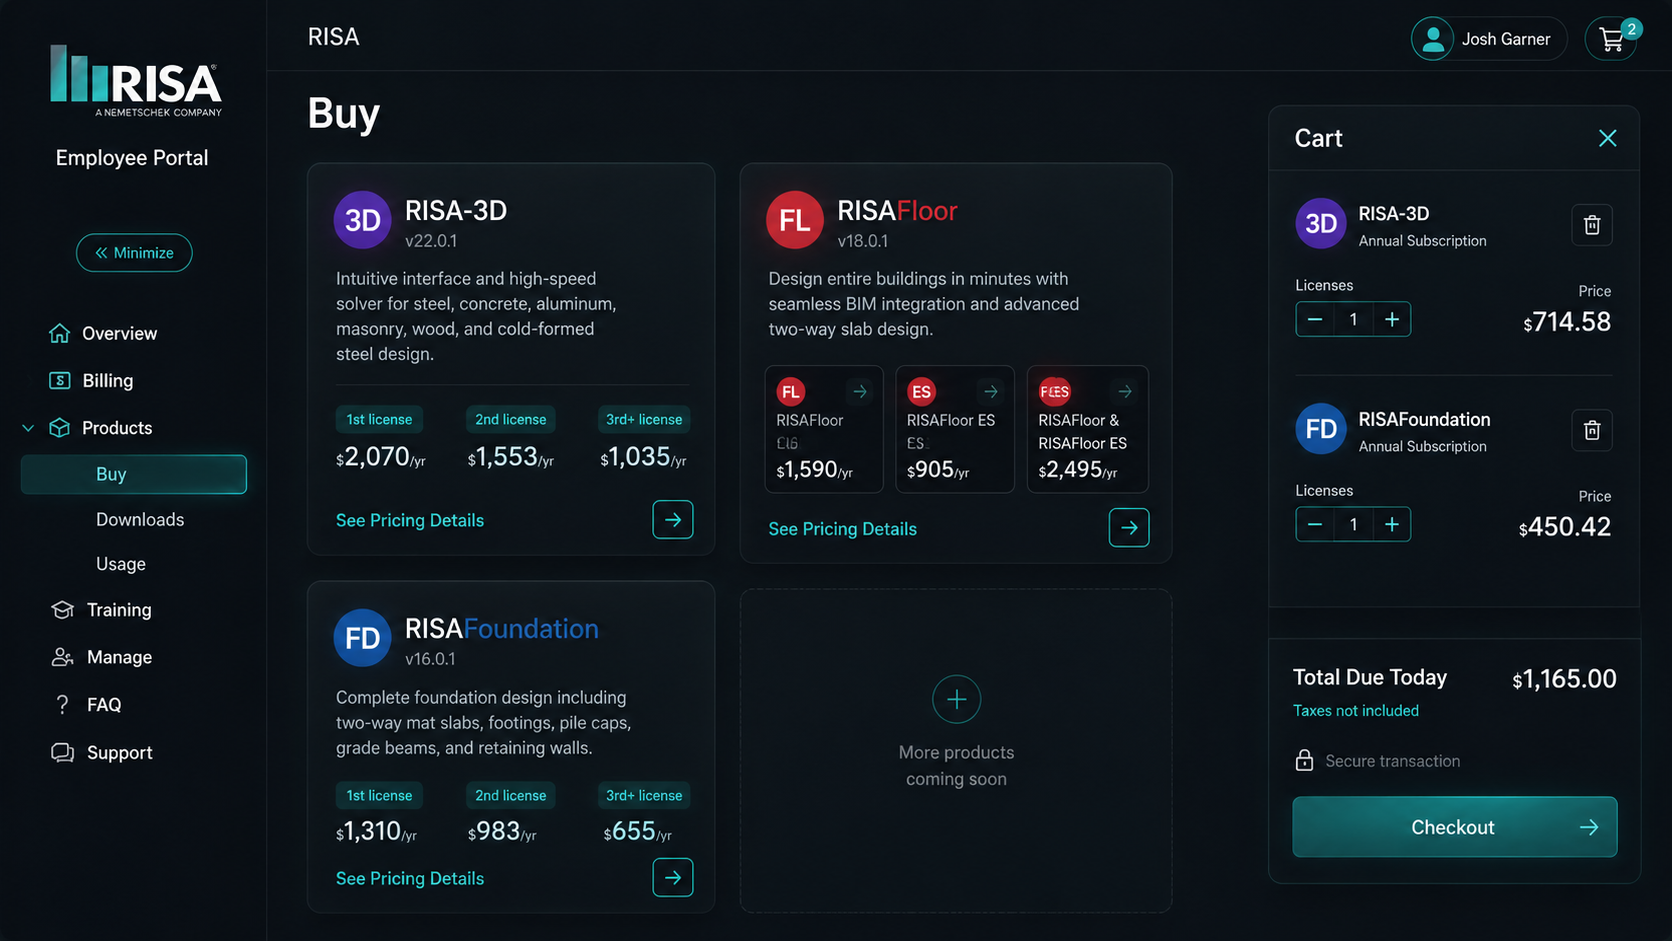Open the Downloads page

point(140,519)
